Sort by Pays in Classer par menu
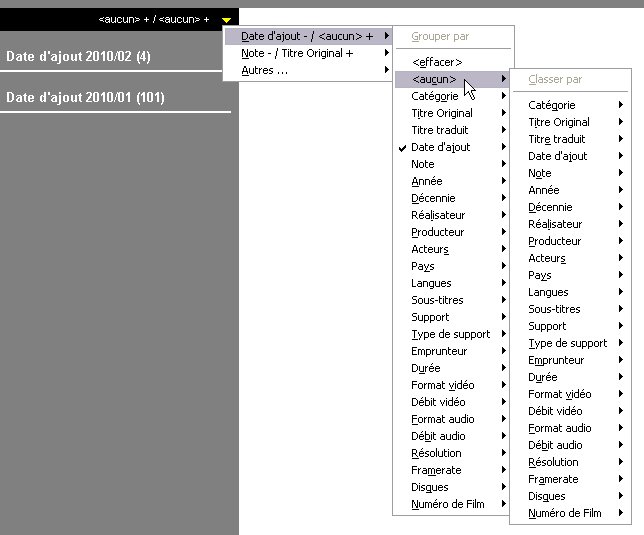Viewport: 644px width, 535px height. tap(570, 275)
